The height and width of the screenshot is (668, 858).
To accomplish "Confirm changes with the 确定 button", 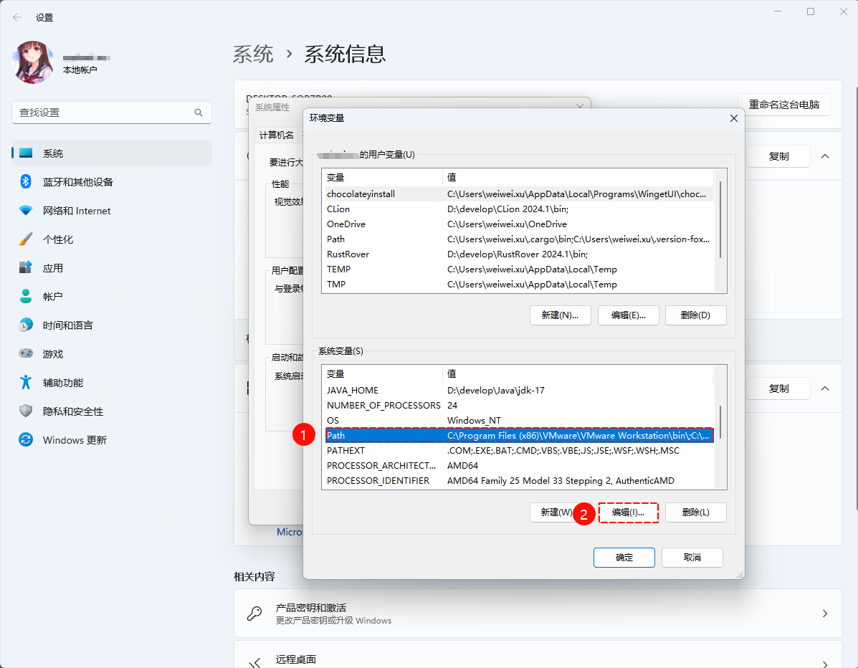I will [x=623, y=558].
